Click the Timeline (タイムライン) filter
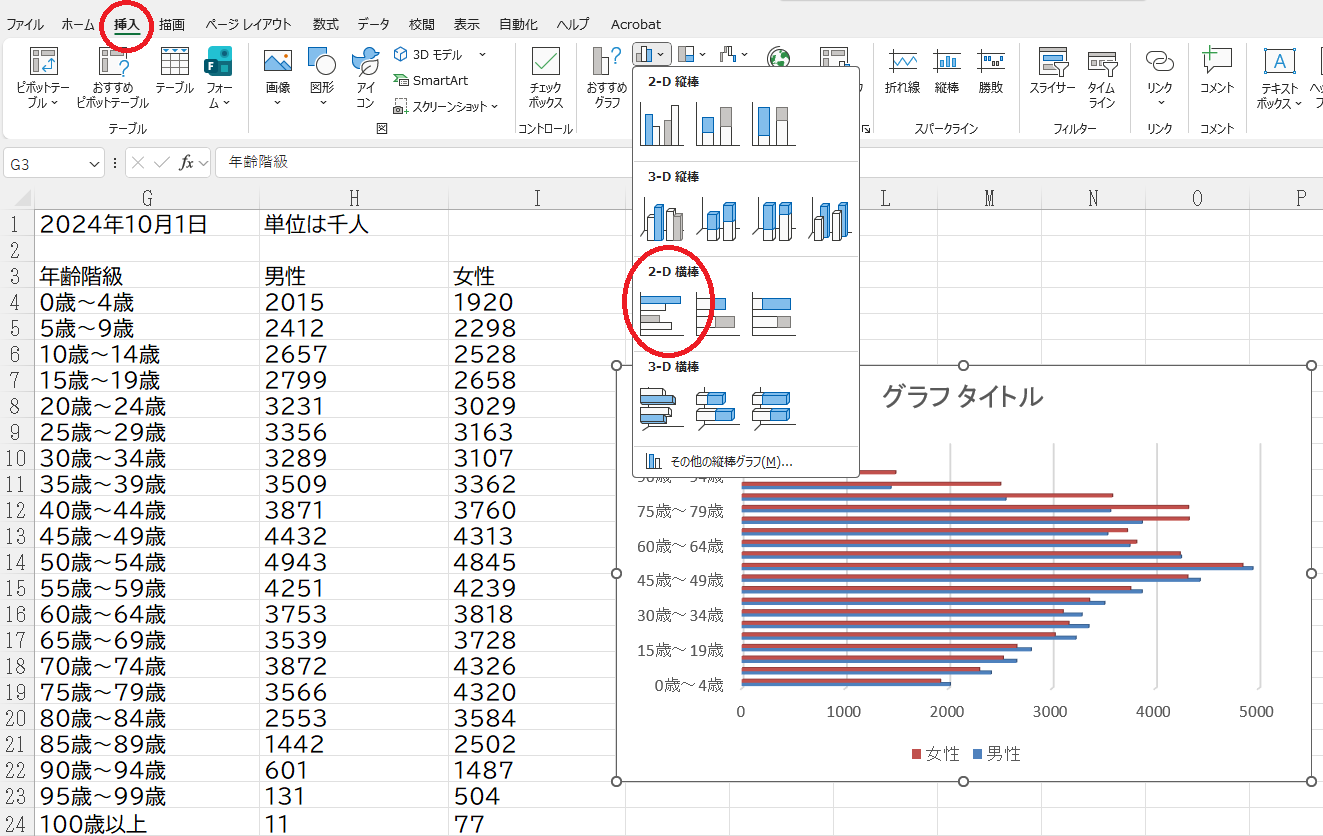Viewport: 1323px width, 836px height. (x=1102, y=77)
